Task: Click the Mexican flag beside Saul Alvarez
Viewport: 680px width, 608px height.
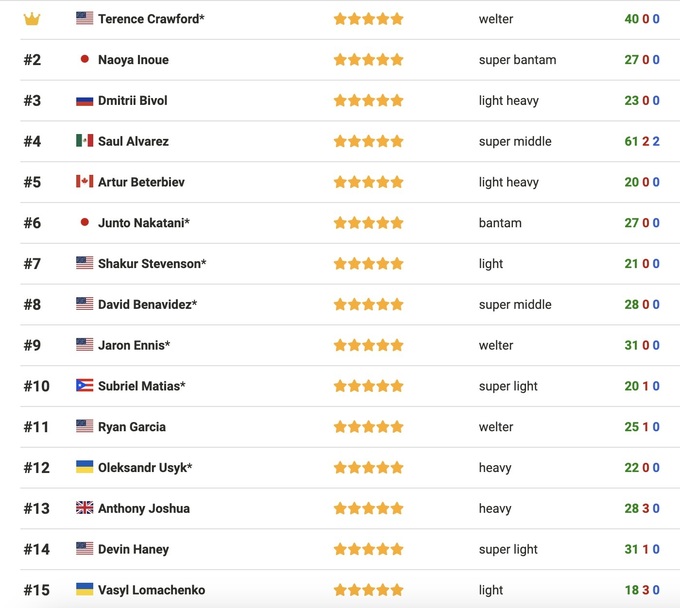Action: click(85, 141)
